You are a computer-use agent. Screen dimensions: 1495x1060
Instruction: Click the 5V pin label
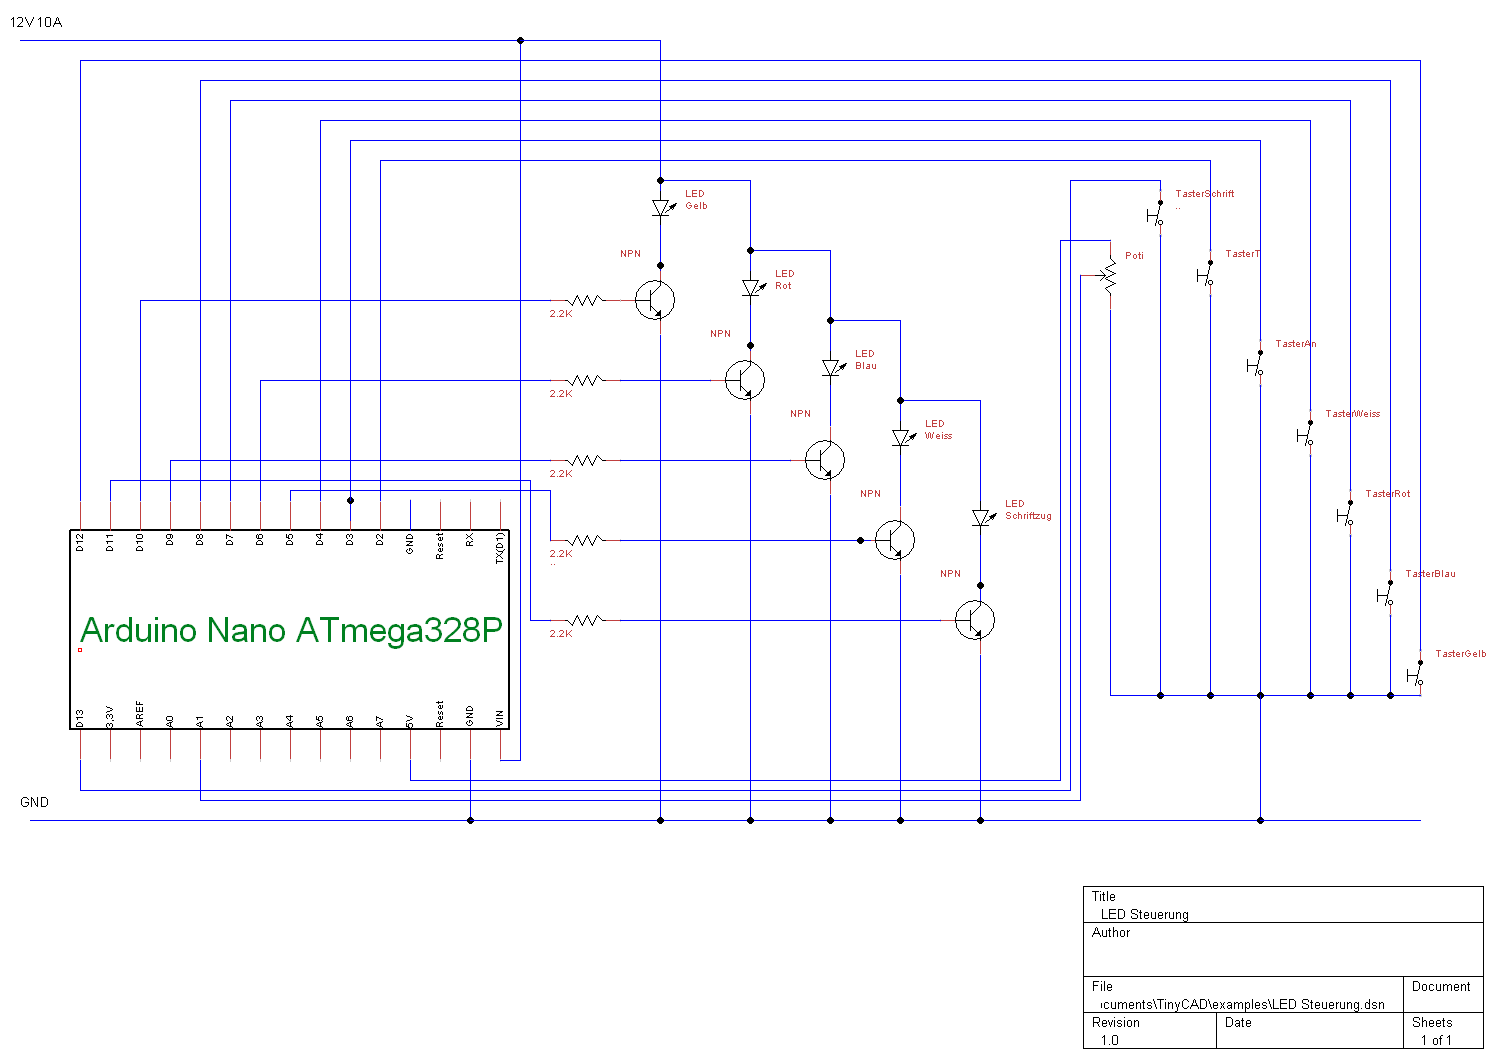pyautogui.click(x=410, y=720)
